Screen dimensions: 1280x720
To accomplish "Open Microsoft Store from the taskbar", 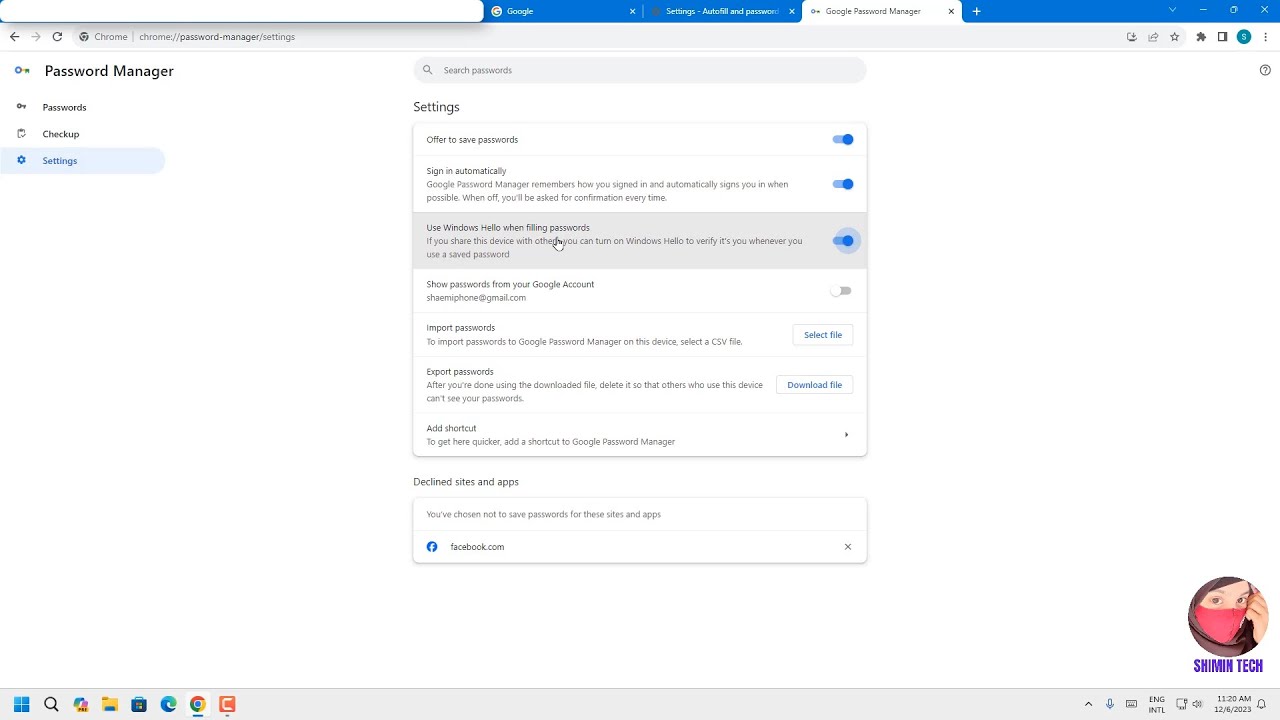I will tap(139, 704).
